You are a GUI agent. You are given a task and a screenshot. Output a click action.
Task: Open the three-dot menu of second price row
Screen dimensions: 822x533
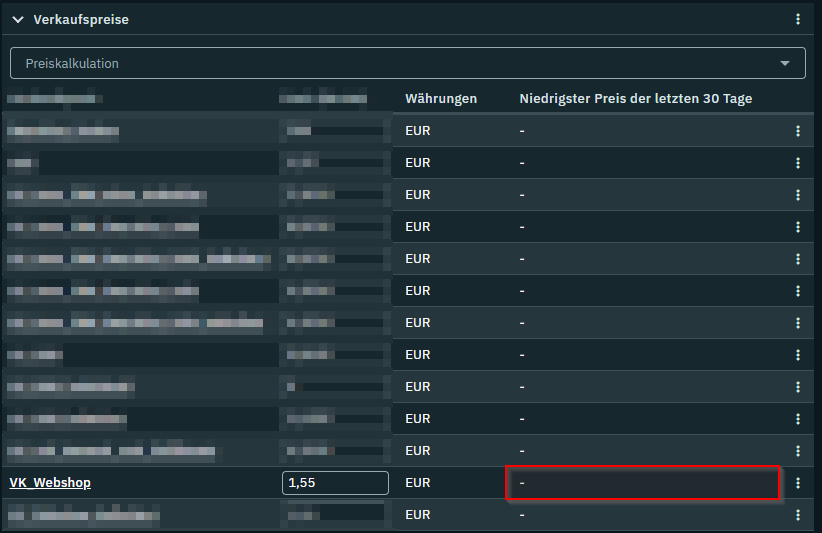coord(797,163)
